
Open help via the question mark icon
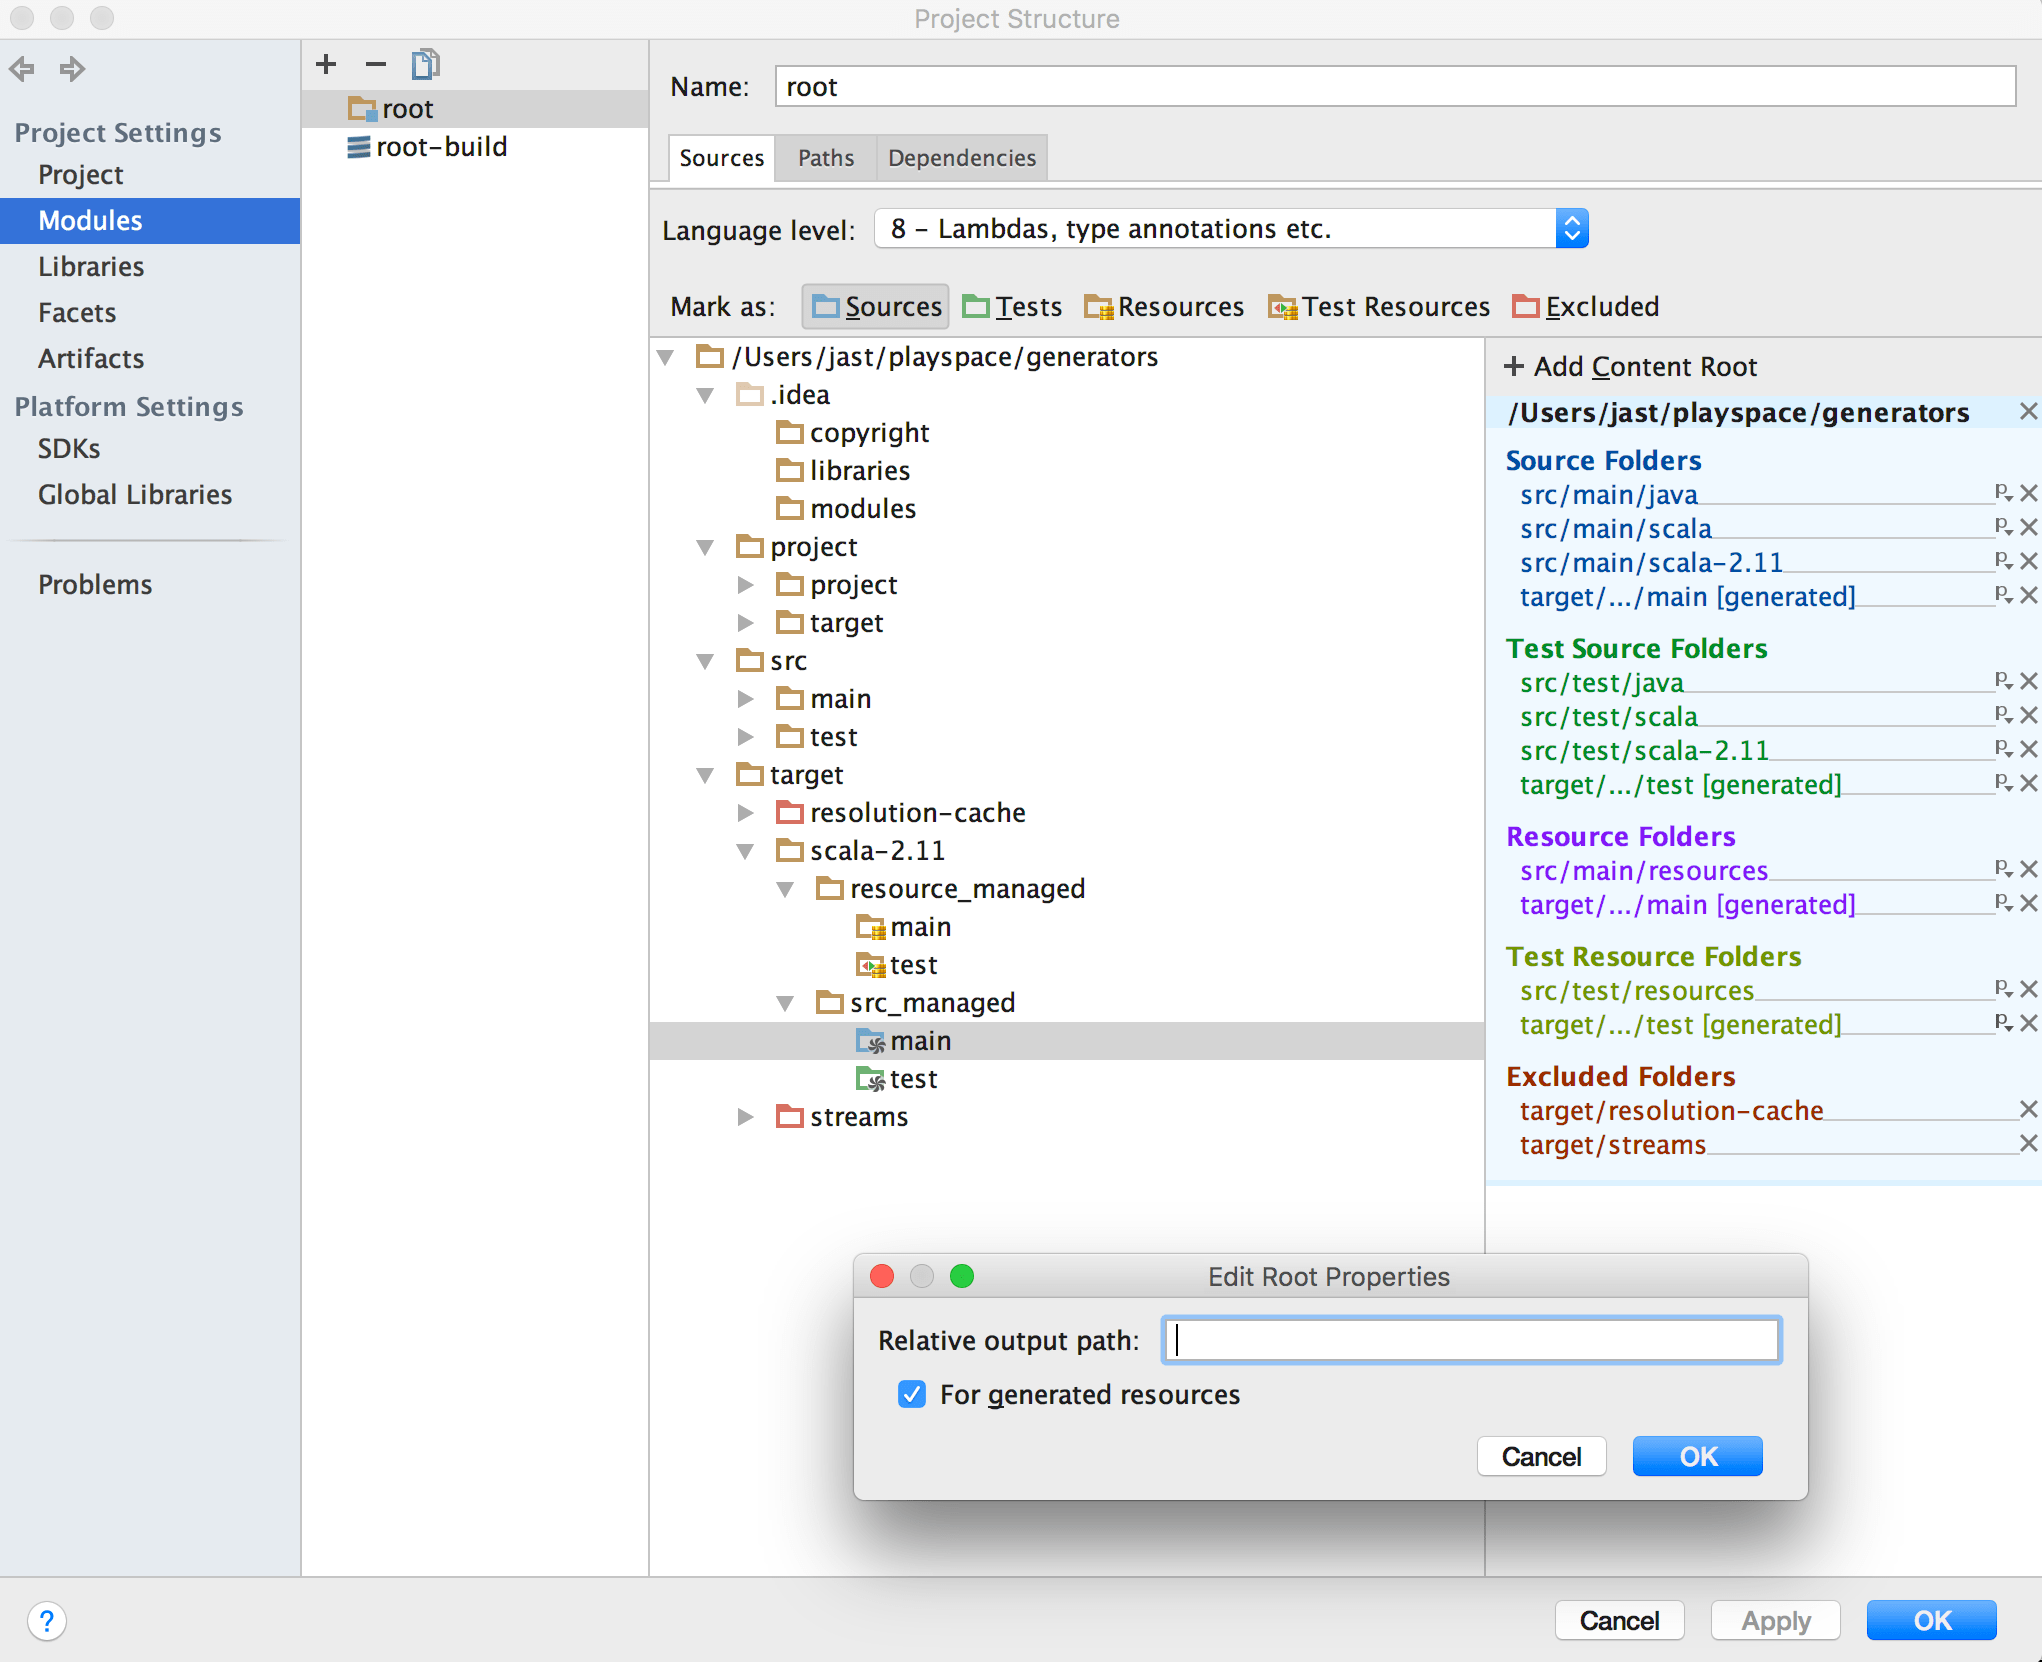pyautogui.click(x=47, y=1622)
